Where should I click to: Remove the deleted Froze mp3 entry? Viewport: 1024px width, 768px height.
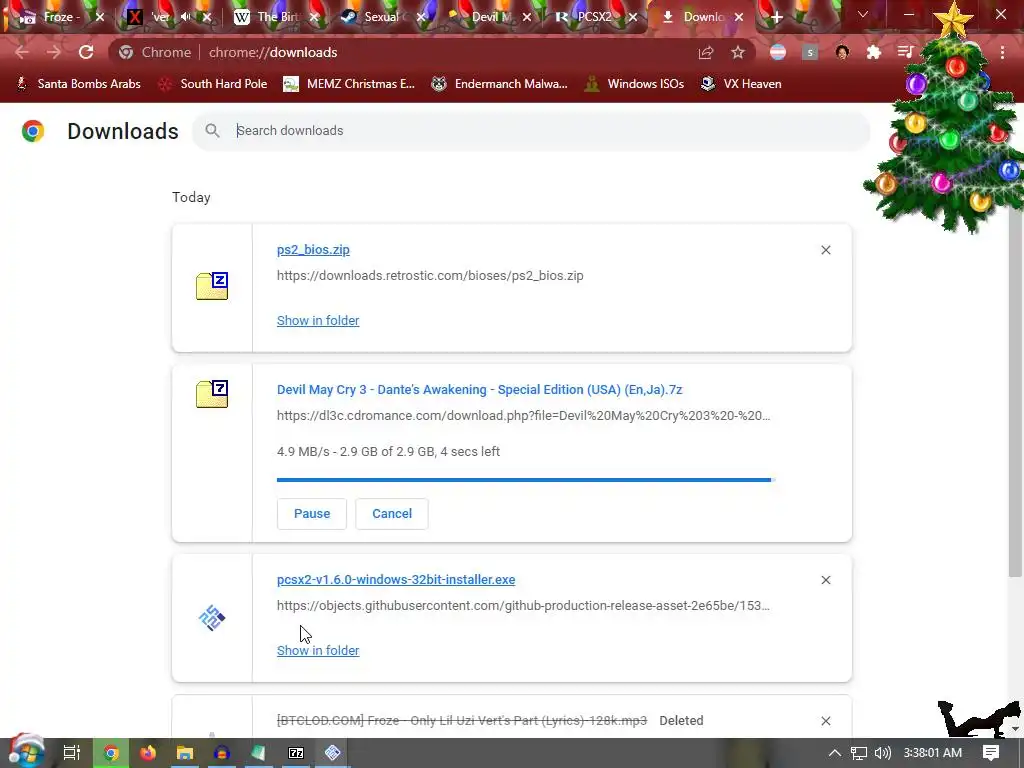825,721
